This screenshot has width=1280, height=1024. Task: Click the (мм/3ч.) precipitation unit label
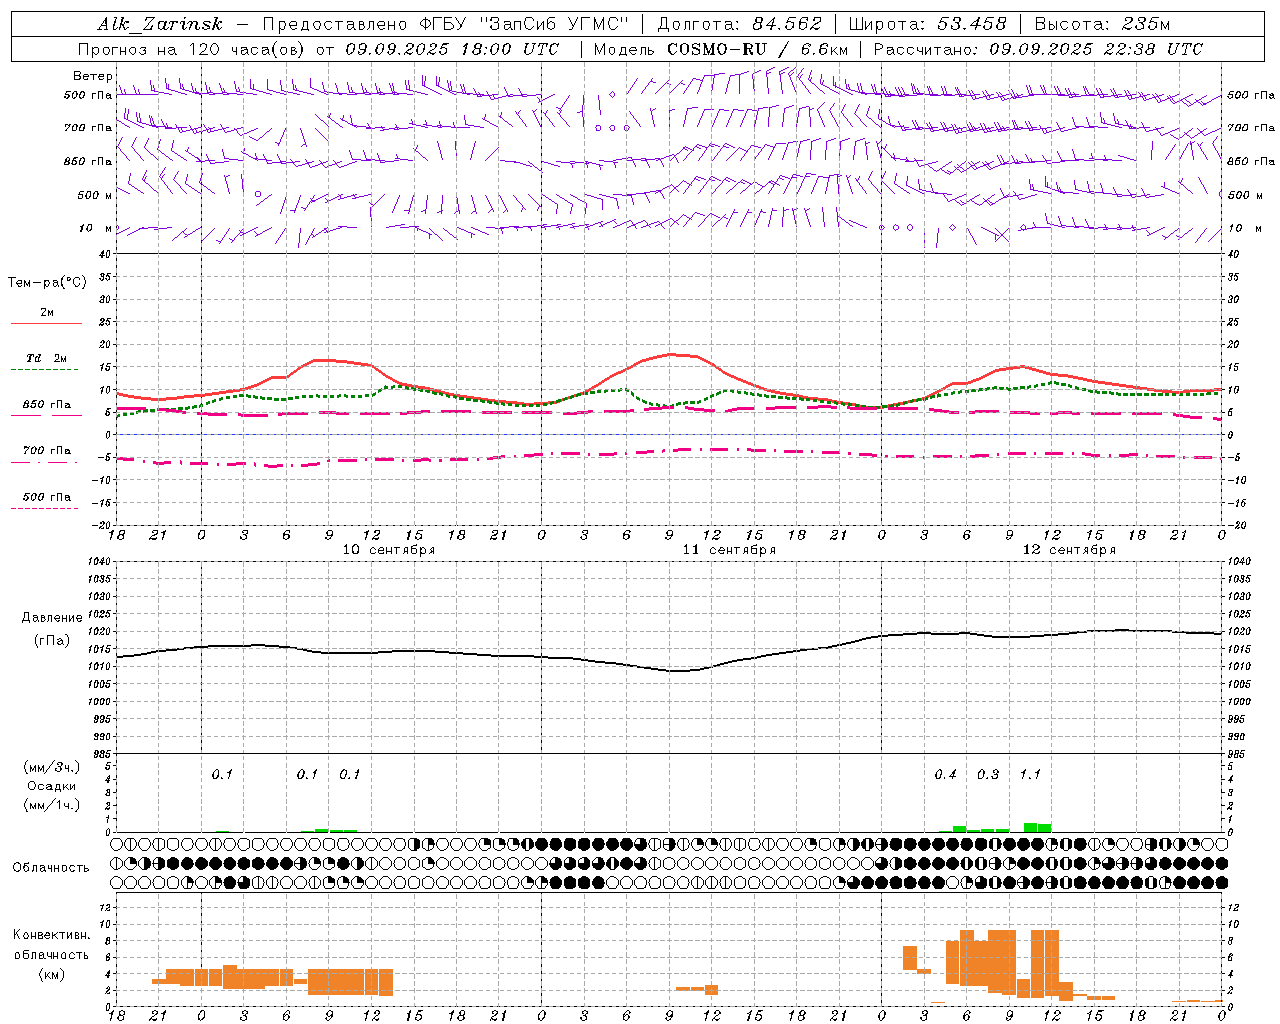[52, 767]
